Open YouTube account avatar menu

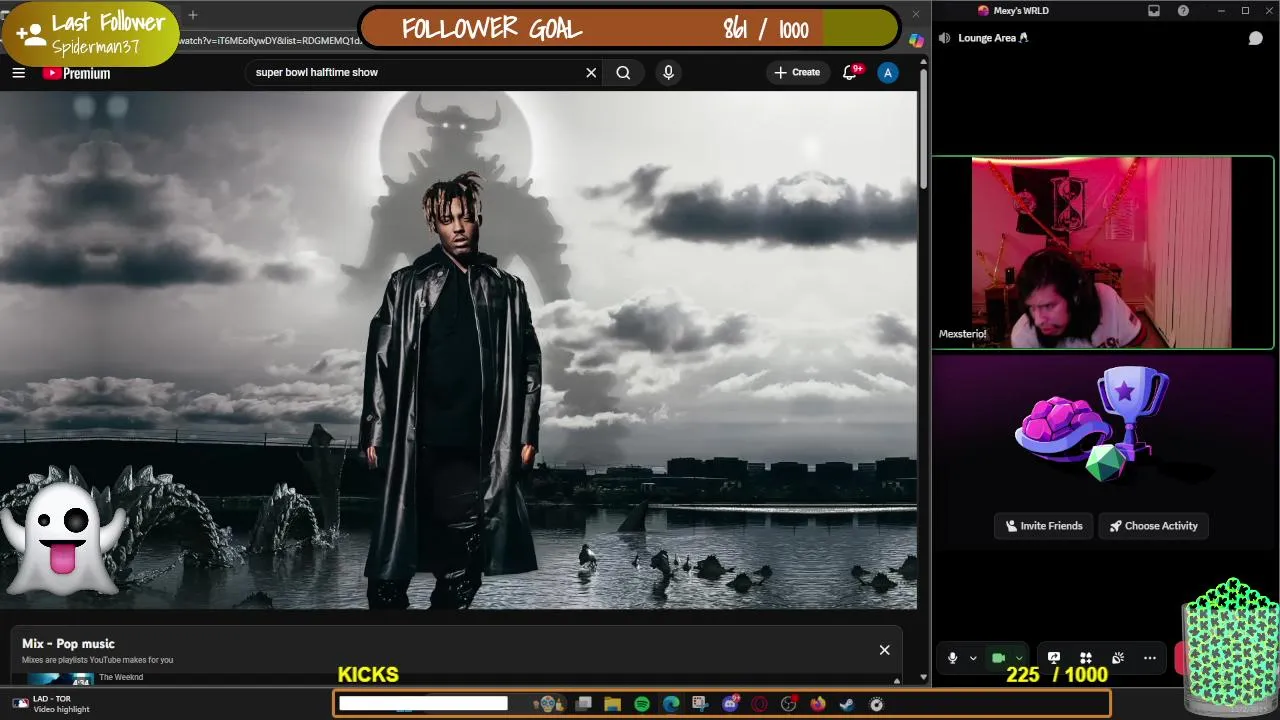(x=887, y=72)
